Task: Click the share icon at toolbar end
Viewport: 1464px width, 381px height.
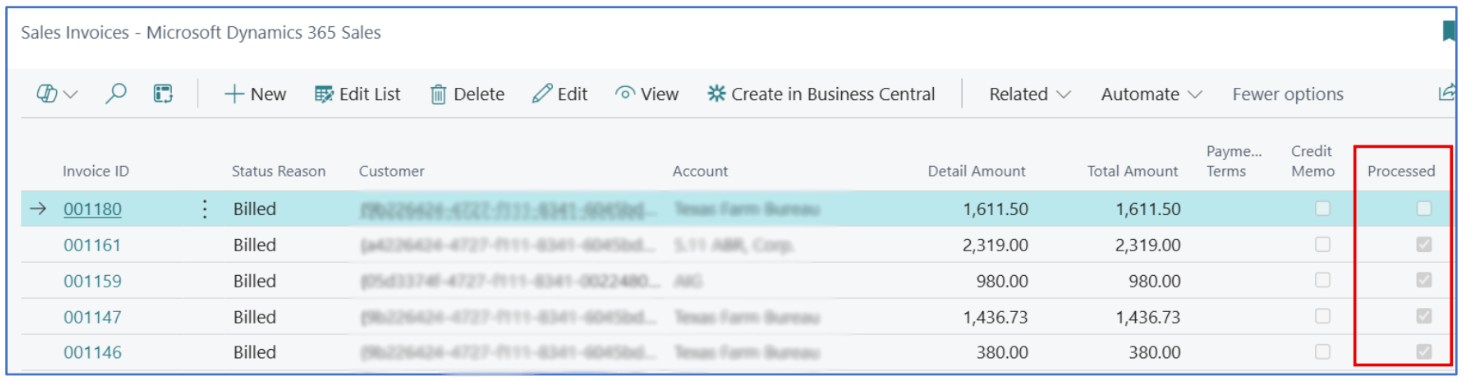Action: [x=1446, y=93]
